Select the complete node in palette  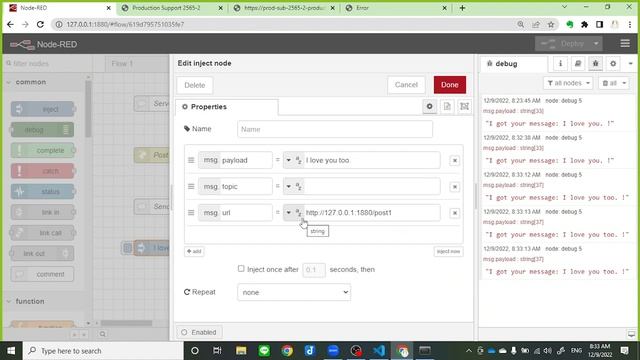[42, 150]
